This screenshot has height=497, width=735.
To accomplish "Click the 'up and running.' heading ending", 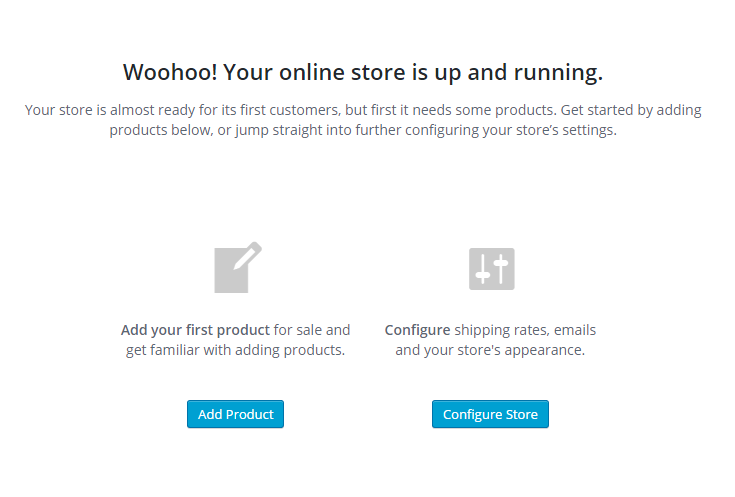I will tap(518, 73).
